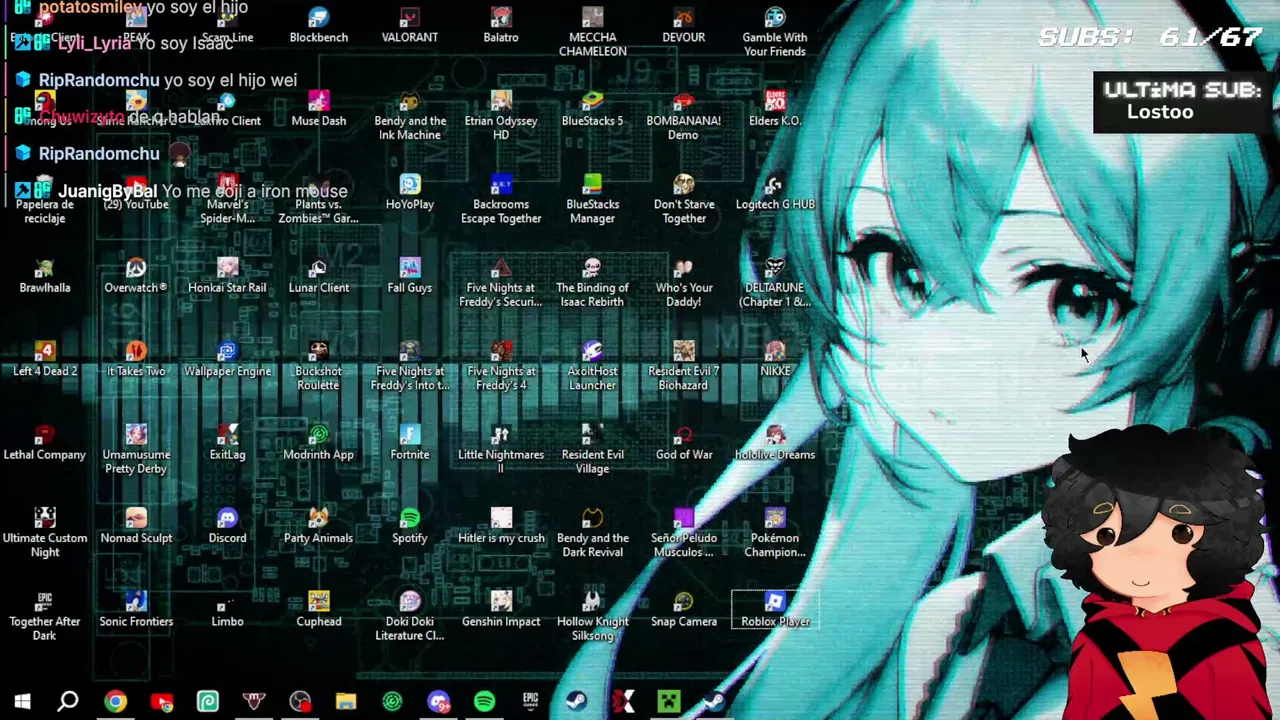Click the Don't Starve Together icon

(684, 199)
